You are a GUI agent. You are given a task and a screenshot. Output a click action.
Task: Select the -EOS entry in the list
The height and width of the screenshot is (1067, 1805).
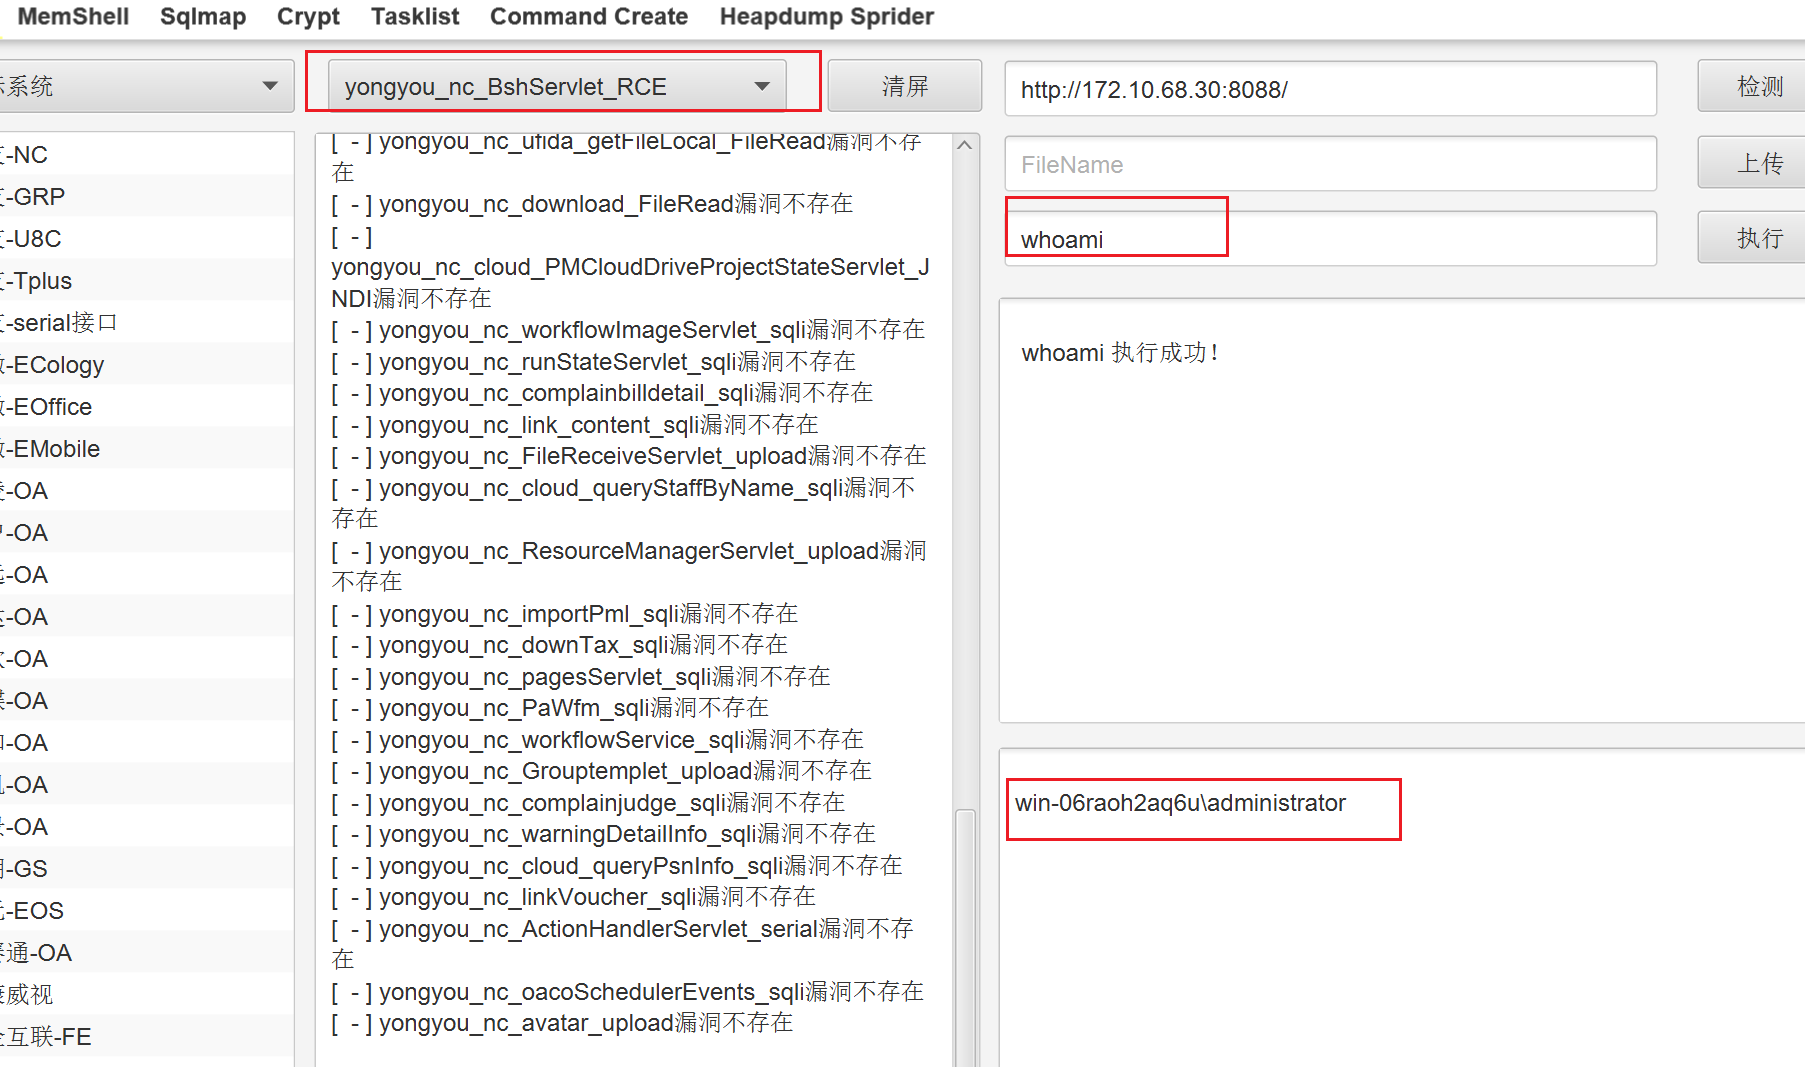[x=147, y=911]
